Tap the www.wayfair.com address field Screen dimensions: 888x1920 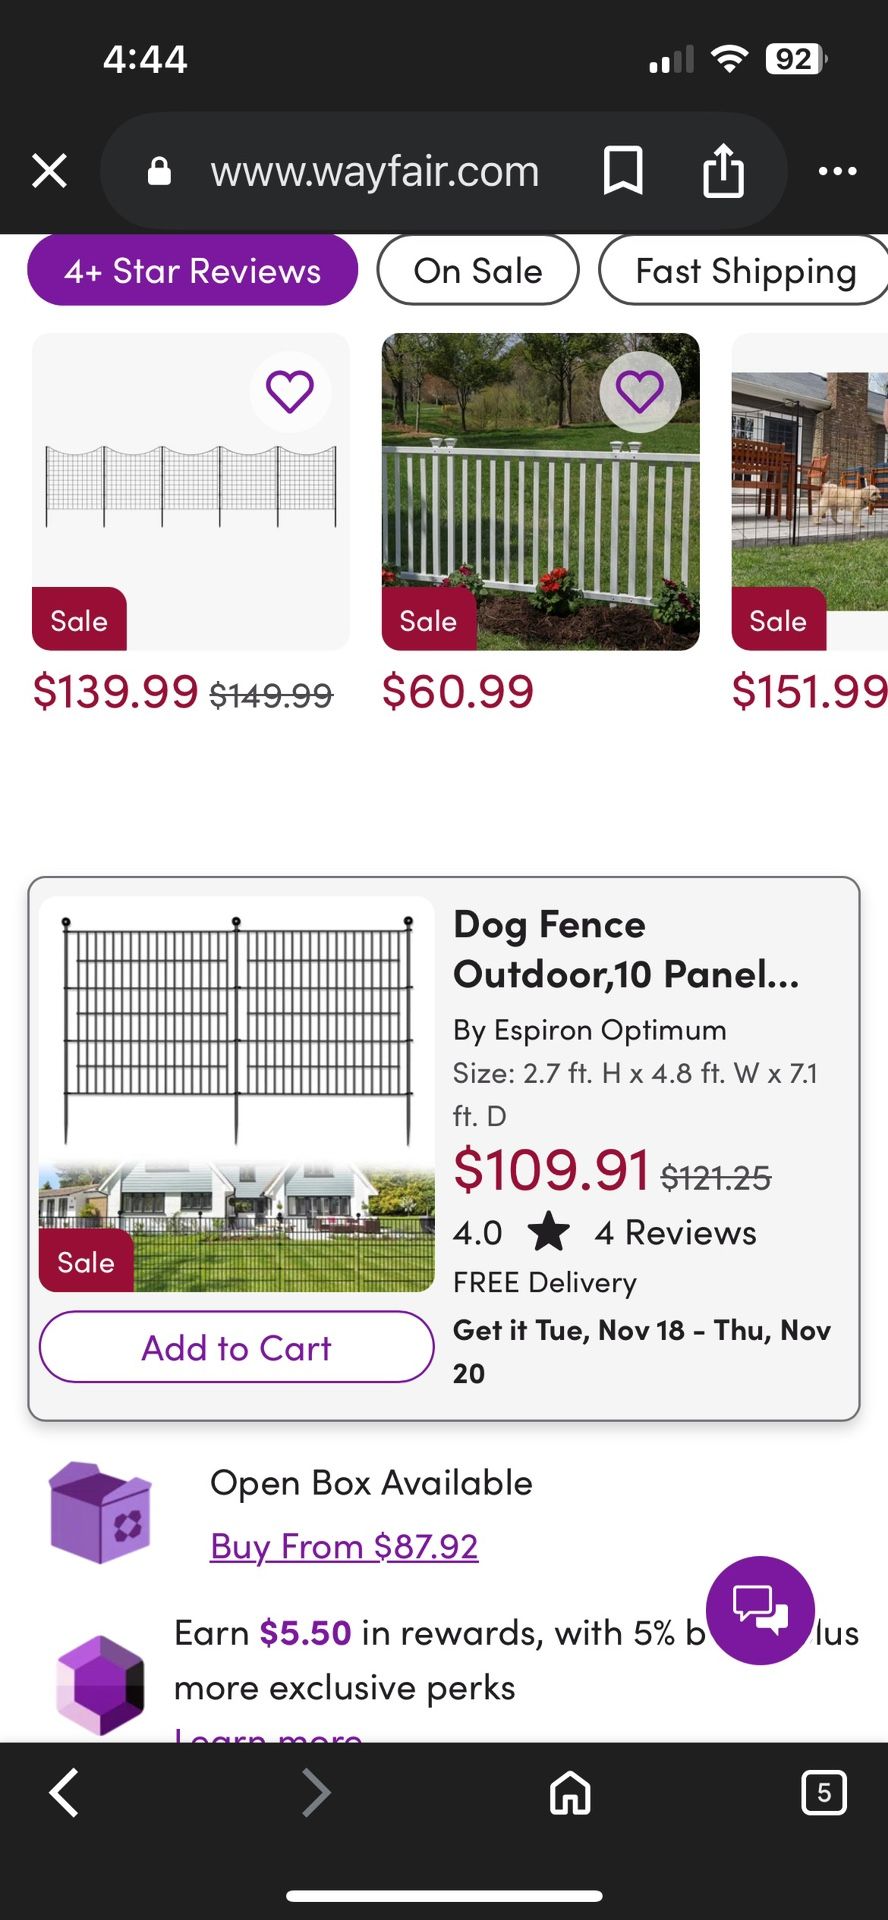coord(374,171)
